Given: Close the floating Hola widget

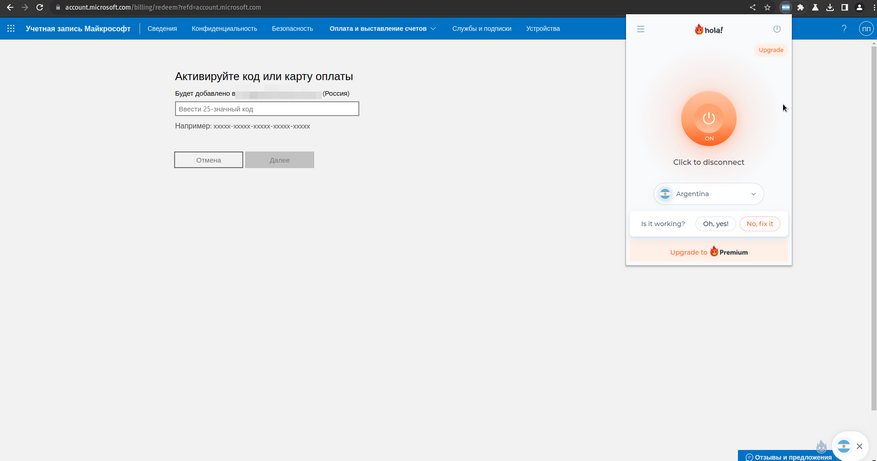Looking at the screenshot, I should [860, 446].
